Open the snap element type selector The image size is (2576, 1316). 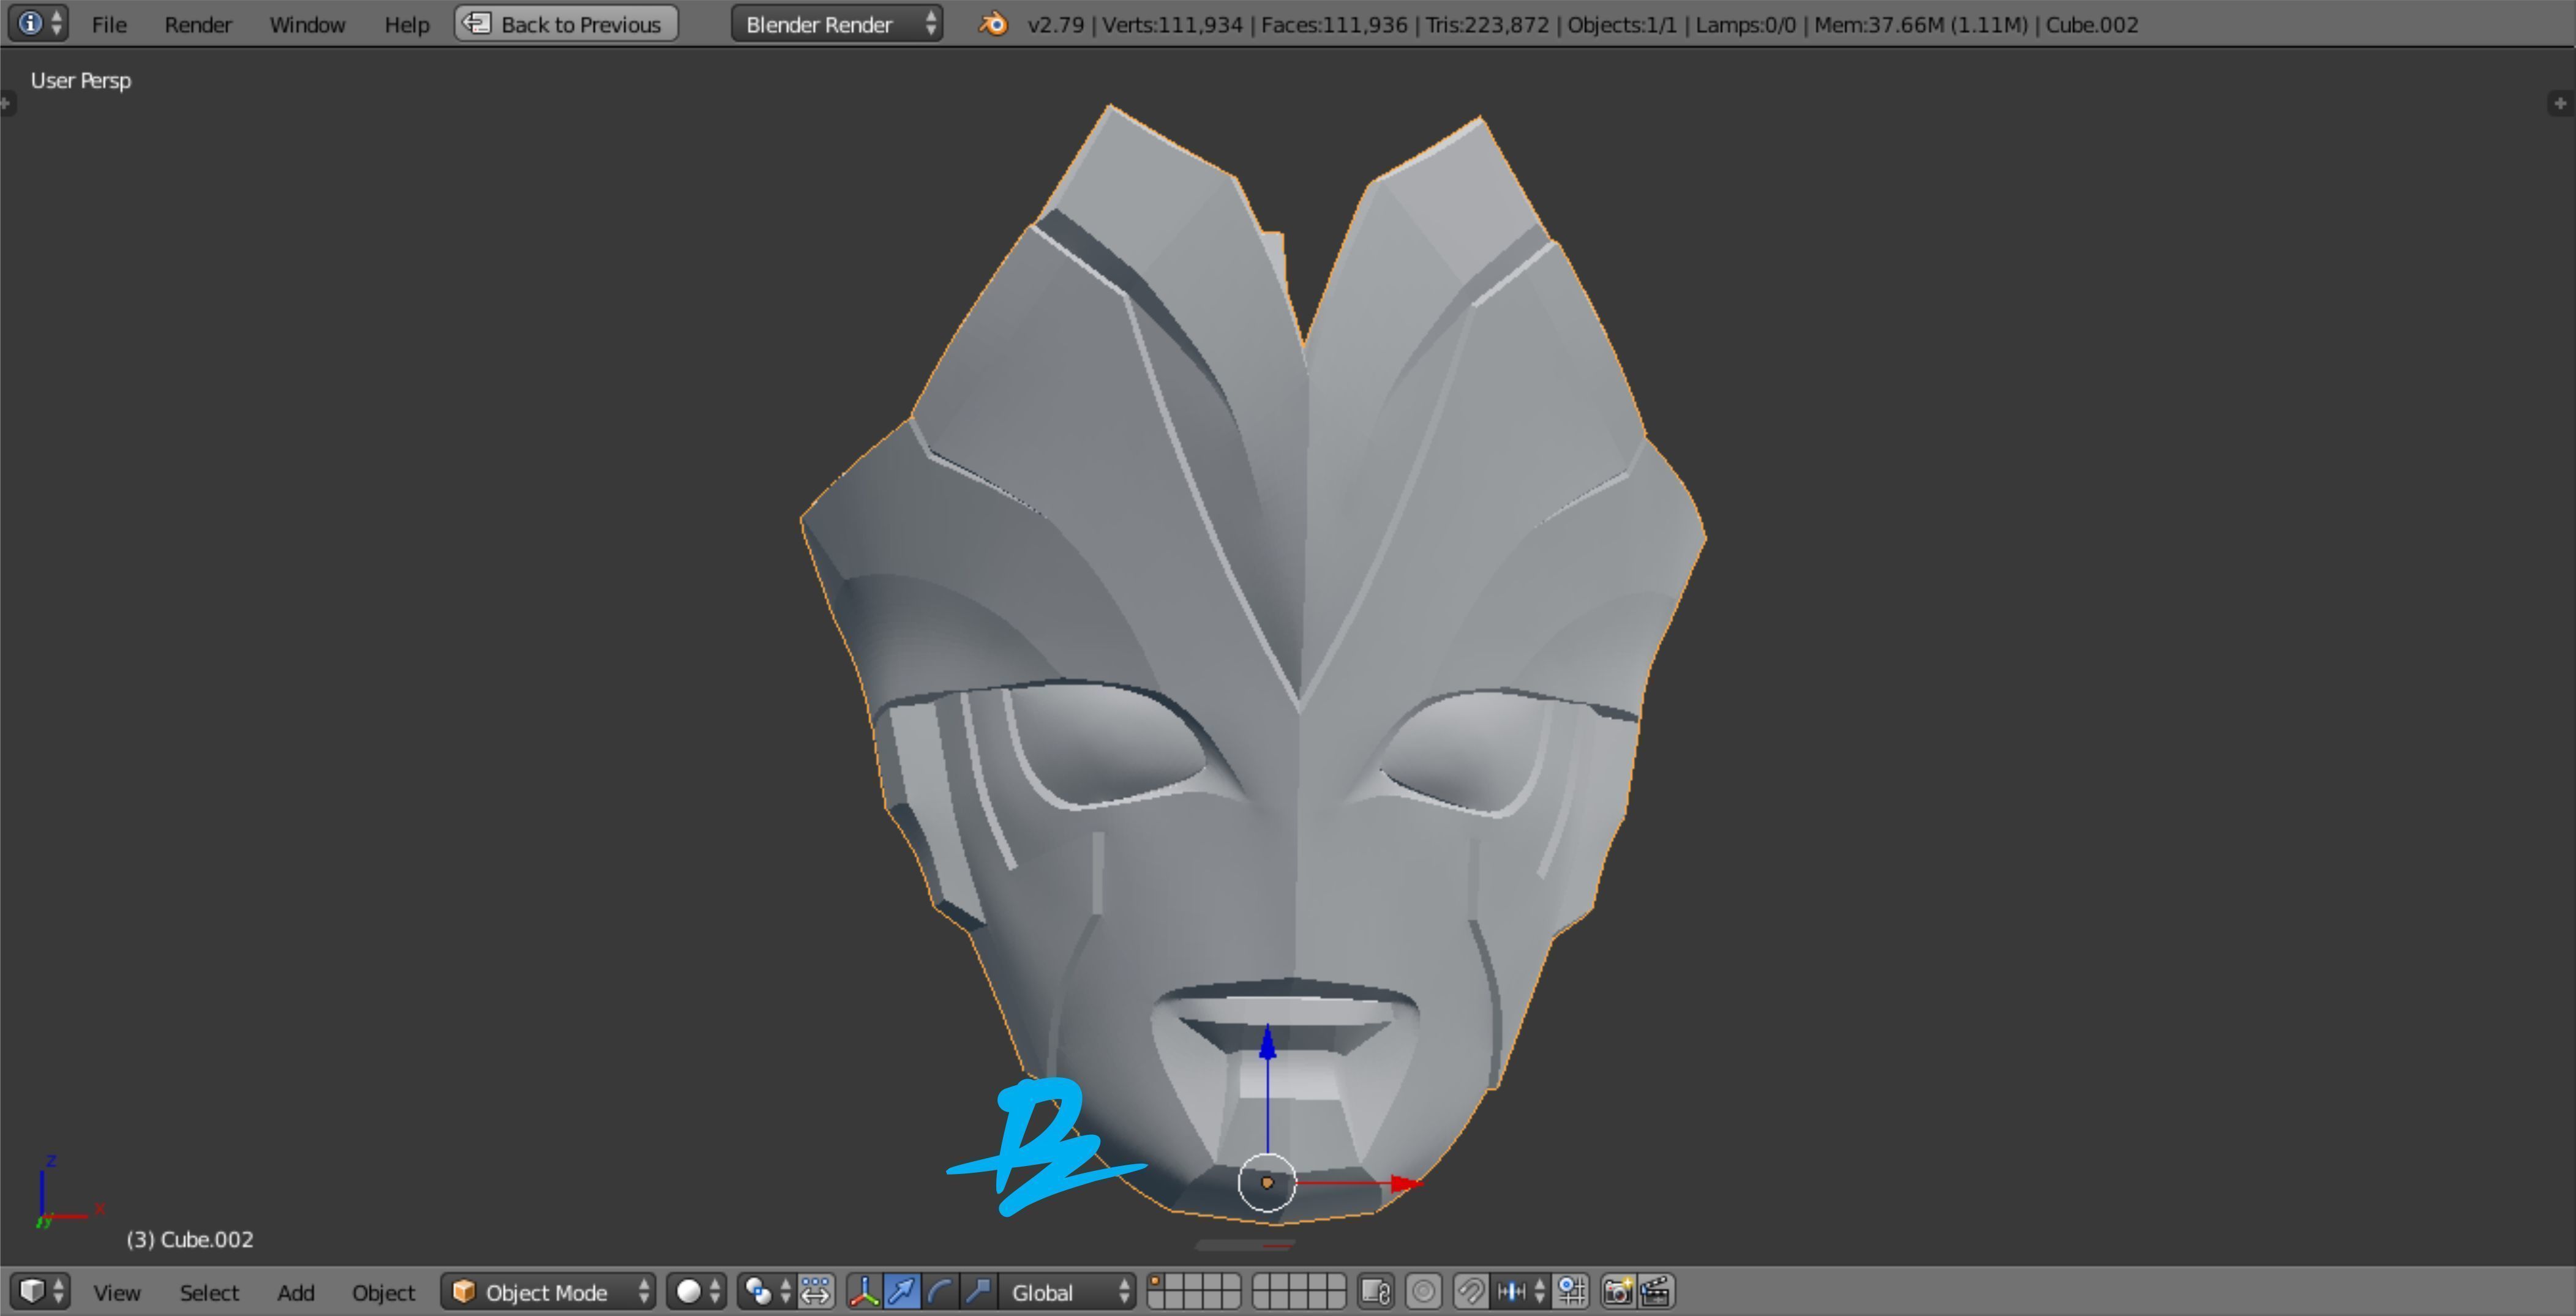click(1521, 1291)
